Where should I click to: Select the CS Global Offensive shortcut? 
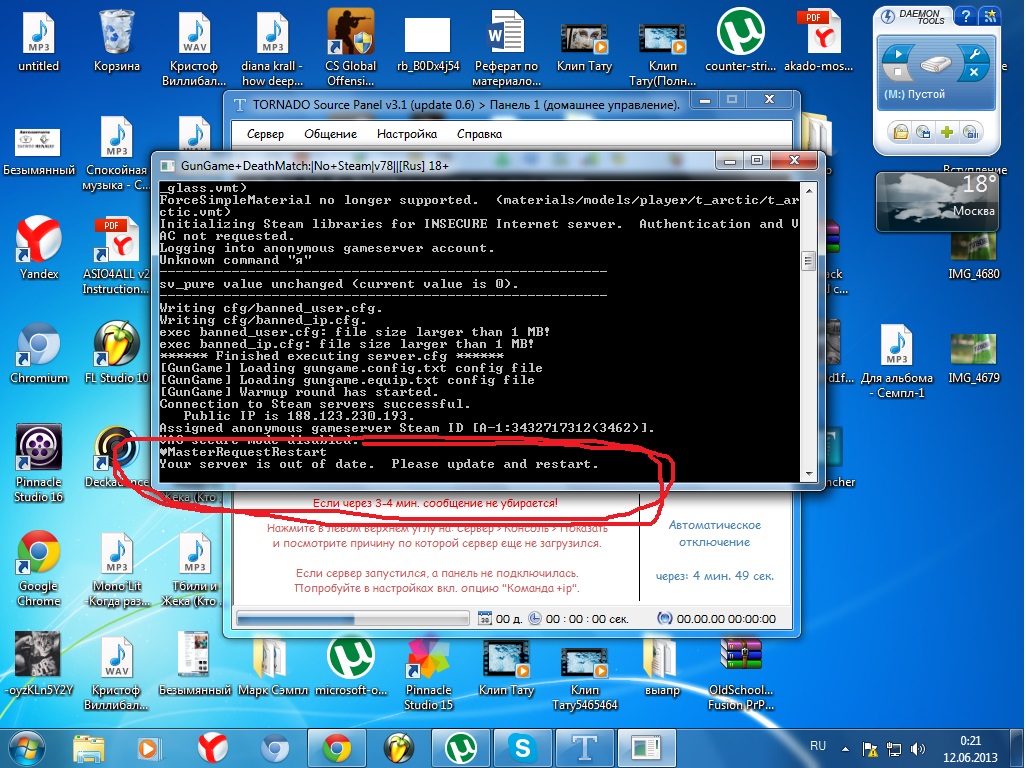pos(351,48)
